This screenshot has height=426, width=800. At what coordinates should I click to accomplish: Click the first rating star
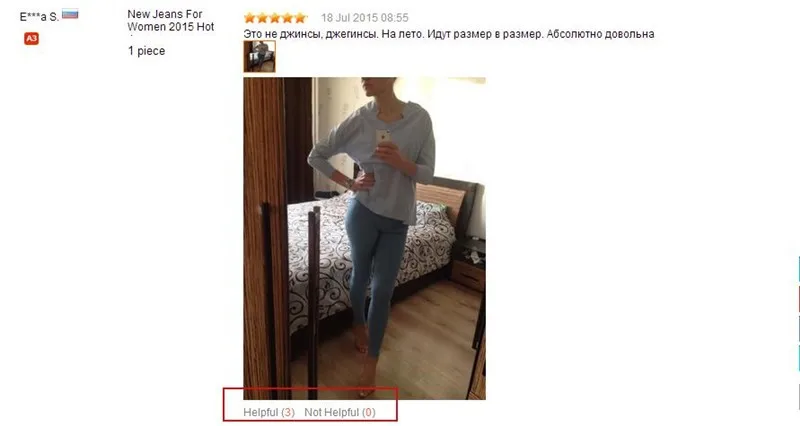(249, 18)
